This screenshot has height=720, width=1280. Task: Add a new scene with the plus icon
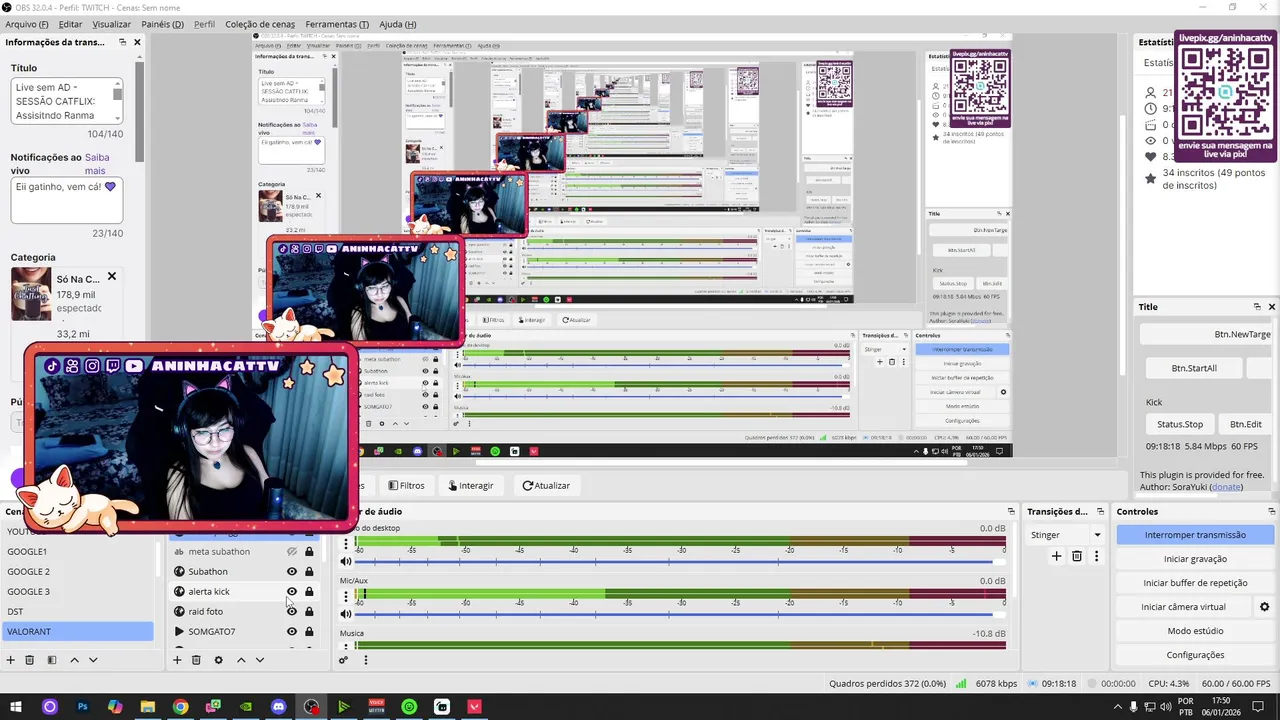[x=10, y=660]
